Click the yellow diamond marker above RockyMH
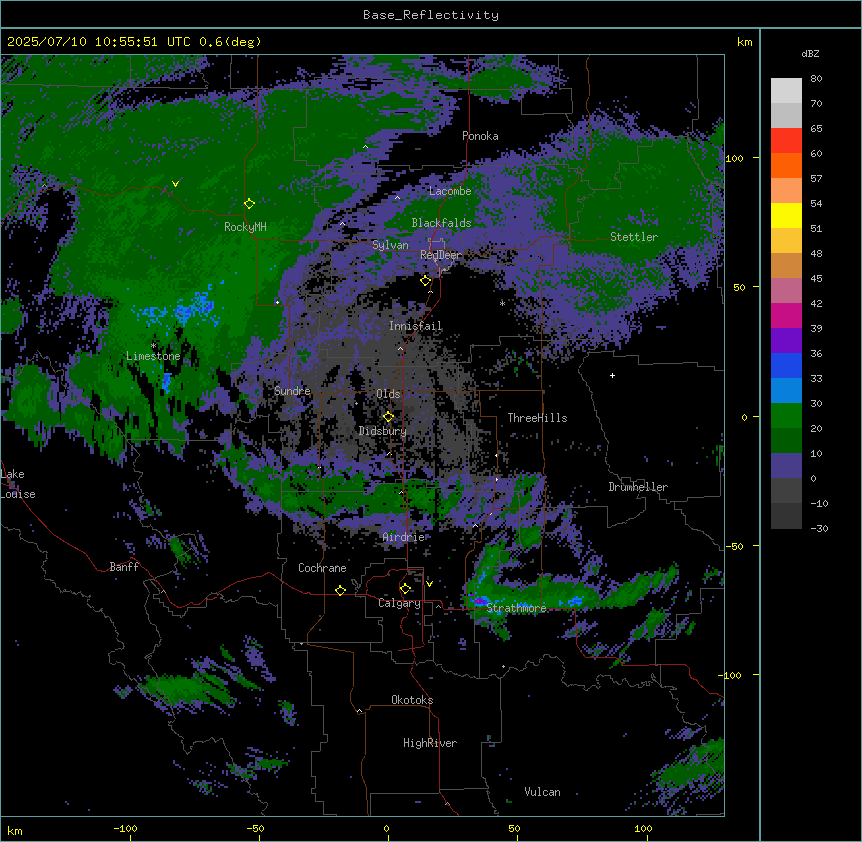 tap(249, 204)
